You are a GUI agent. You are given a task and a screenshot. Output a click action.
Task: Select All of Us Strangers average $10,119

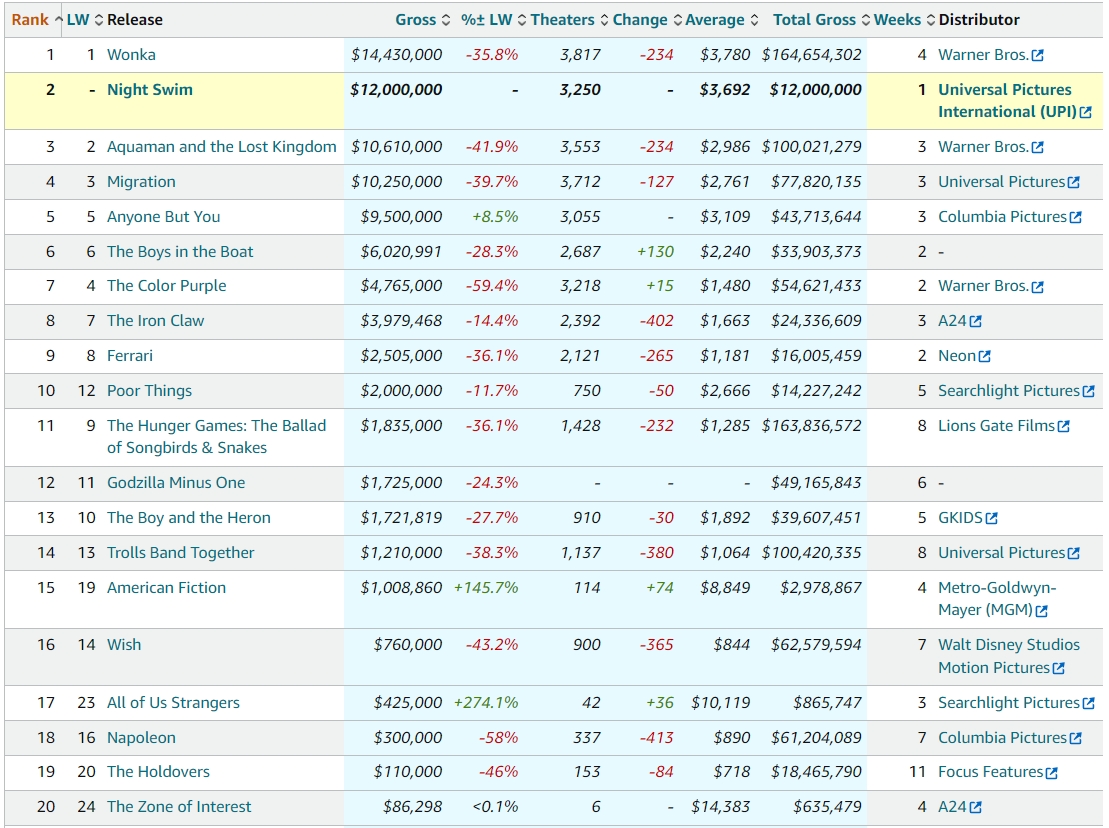pos(721,703)
